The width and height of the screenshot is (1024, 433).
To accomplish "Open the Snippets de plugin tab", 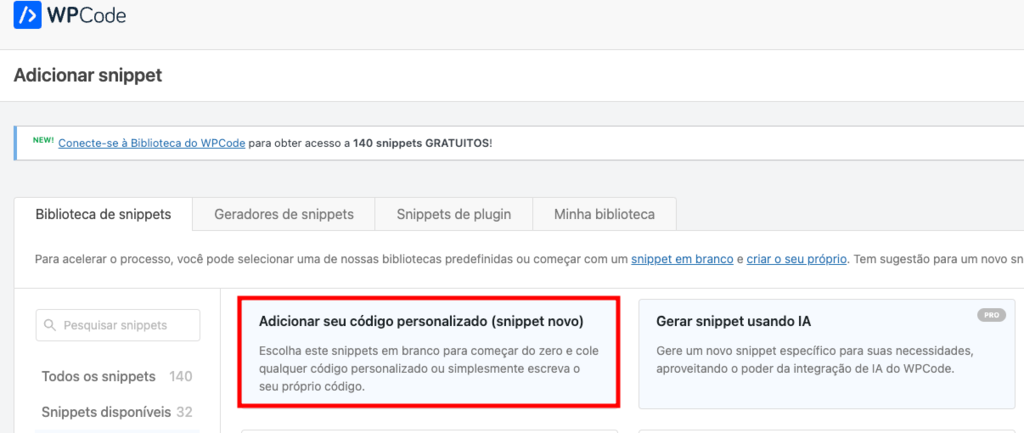I will [x=454, y=214].
